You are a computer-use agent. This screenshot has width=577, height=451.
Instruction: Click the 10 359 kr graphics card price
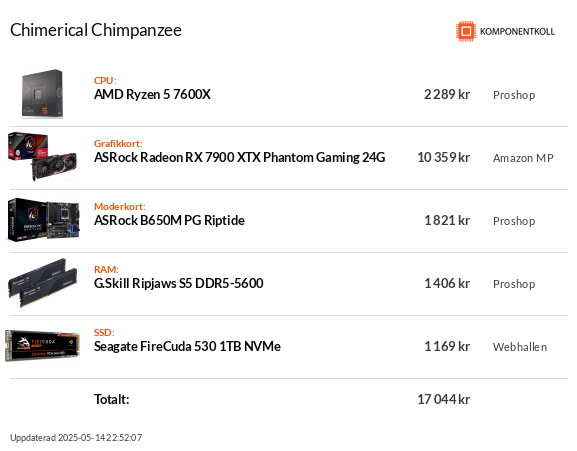point(443,157)
